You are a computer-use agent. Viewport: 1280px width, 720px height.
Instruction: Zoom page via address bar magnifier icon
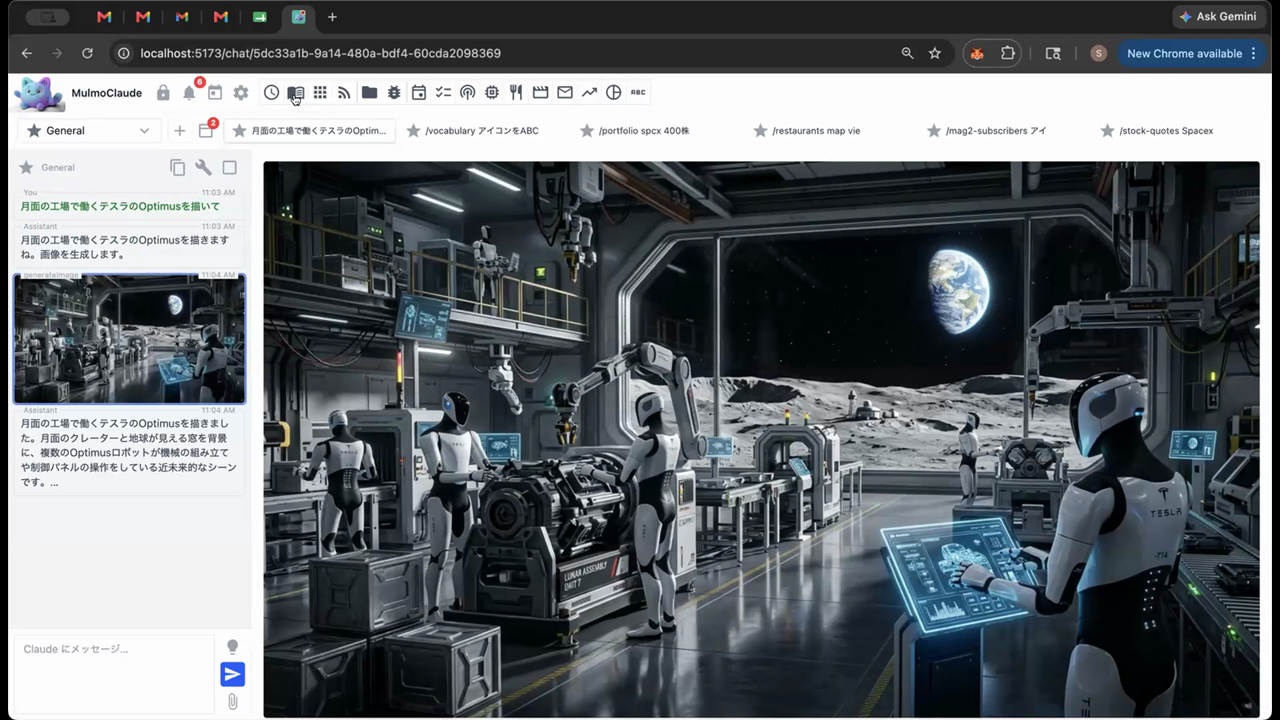tap(907, 53)
